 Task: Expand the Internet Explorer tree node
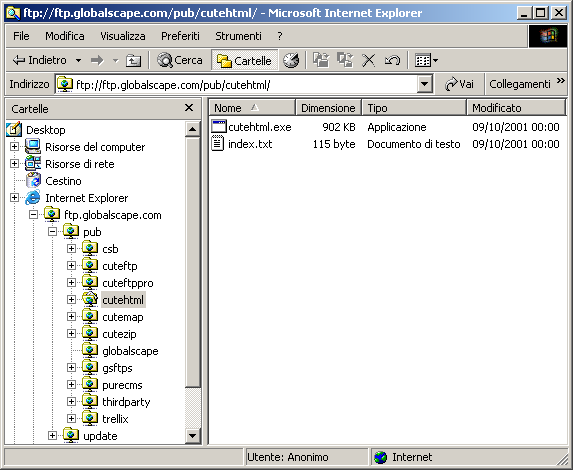14,198
